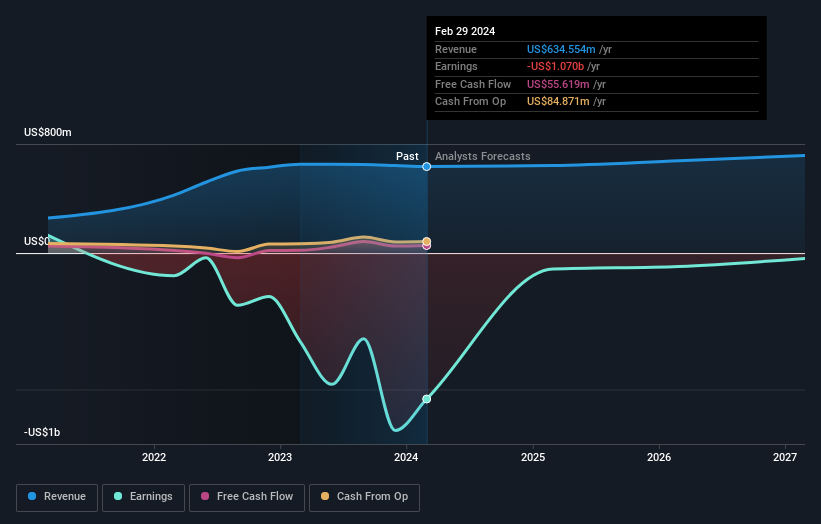Image resolution: width=821 pixels, height=524 pixels.
Task: Select the 2026 x-axis label
Action: click(659, 457)
